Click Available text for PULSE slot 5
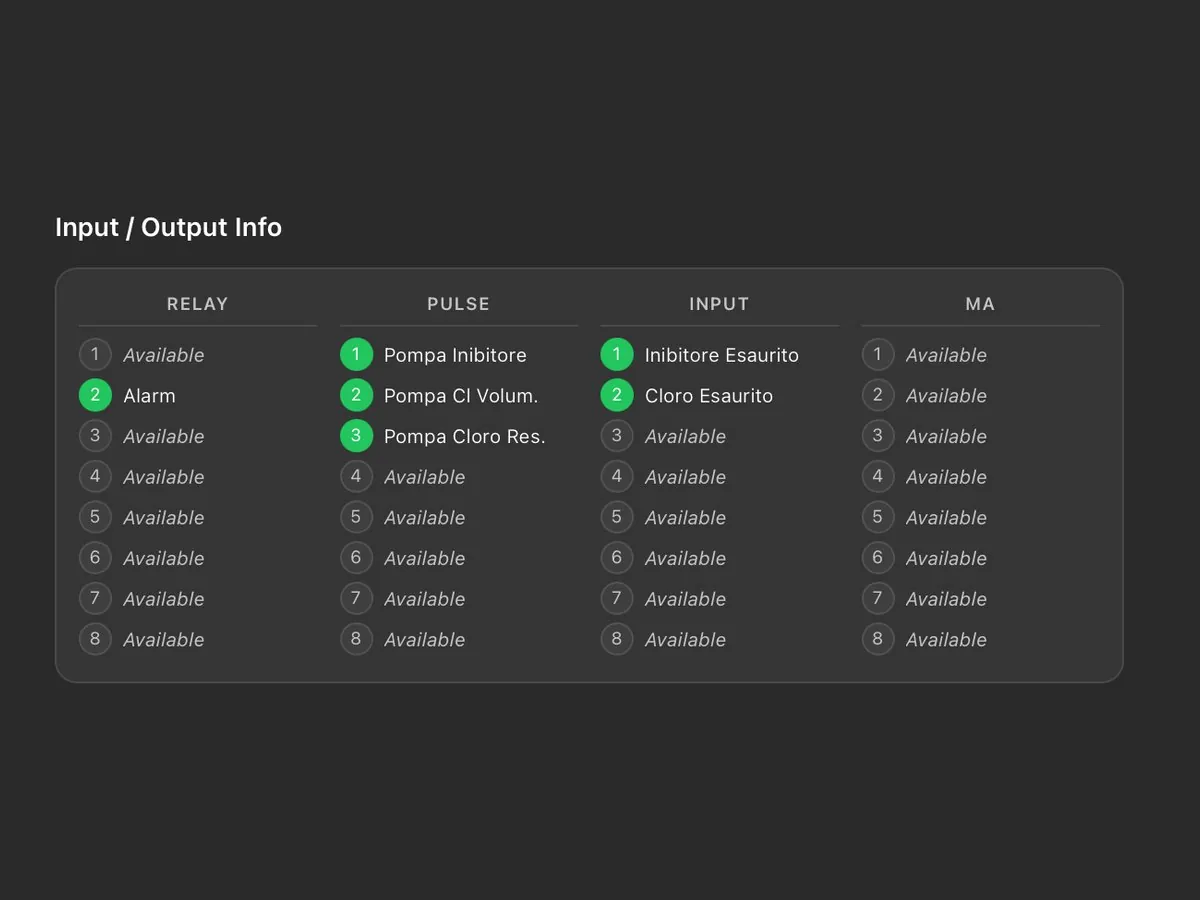 click(424, 518)
